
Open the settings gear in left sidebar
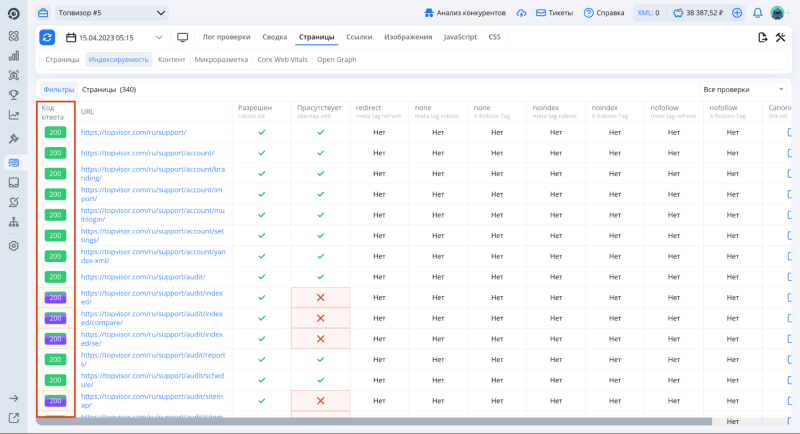pos(14,245)
